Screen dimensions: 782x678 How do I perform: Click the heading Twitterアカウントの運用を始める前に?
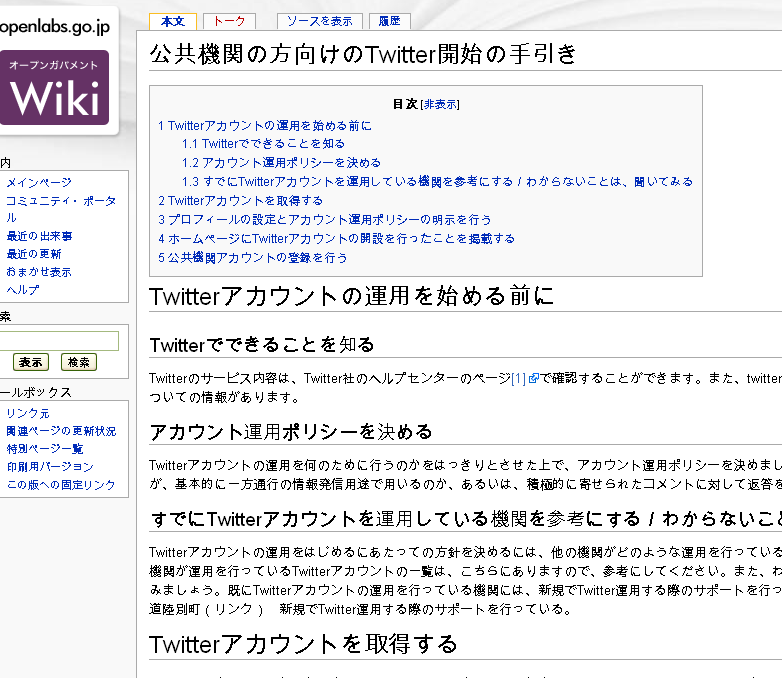(x=352, y=296)
